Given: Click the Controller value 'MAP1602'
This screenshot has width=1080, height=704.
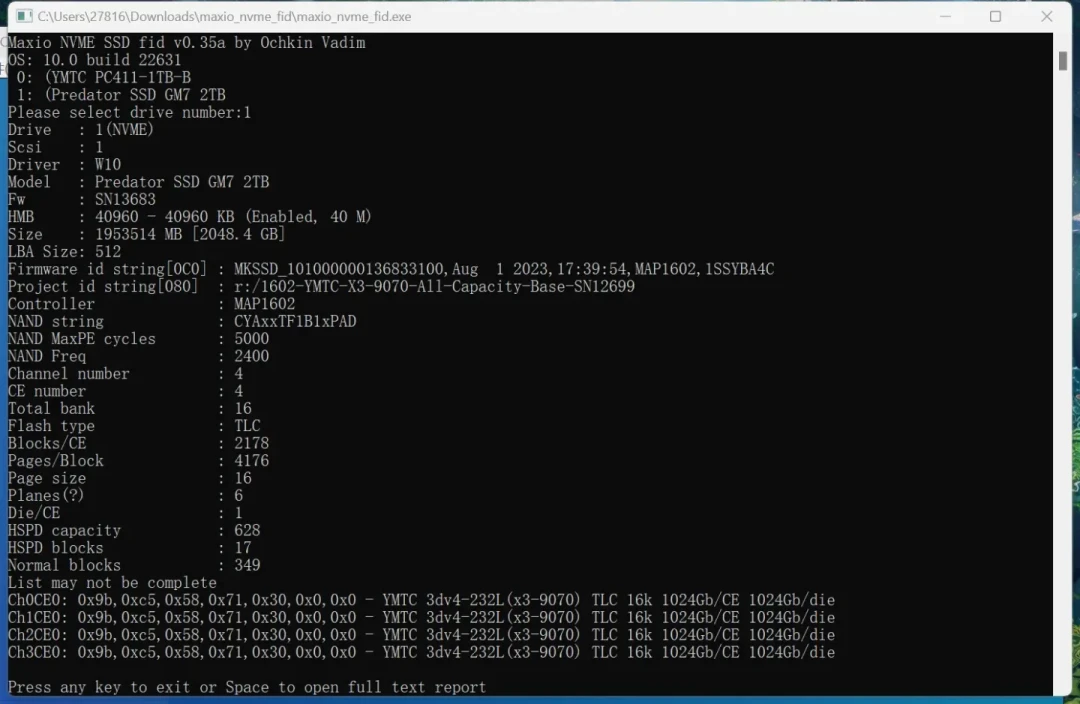Looking at the screenshot, I should 264,304.
